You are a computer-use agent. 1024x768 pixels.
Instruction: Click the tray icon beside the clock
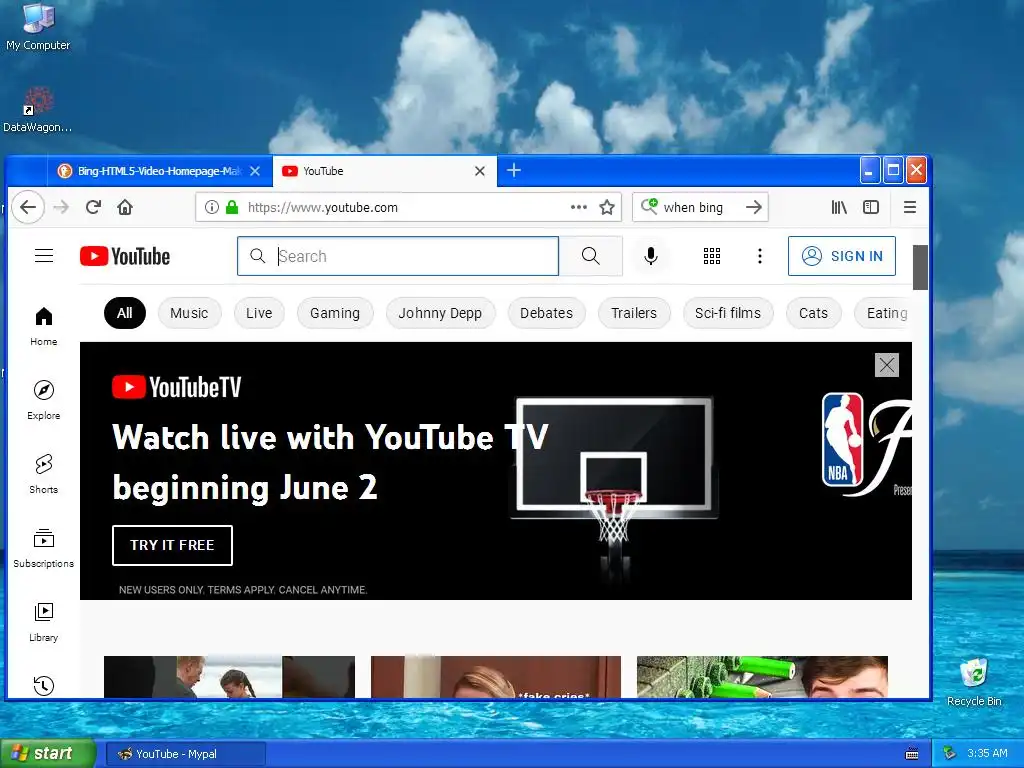tap(950, 754)
